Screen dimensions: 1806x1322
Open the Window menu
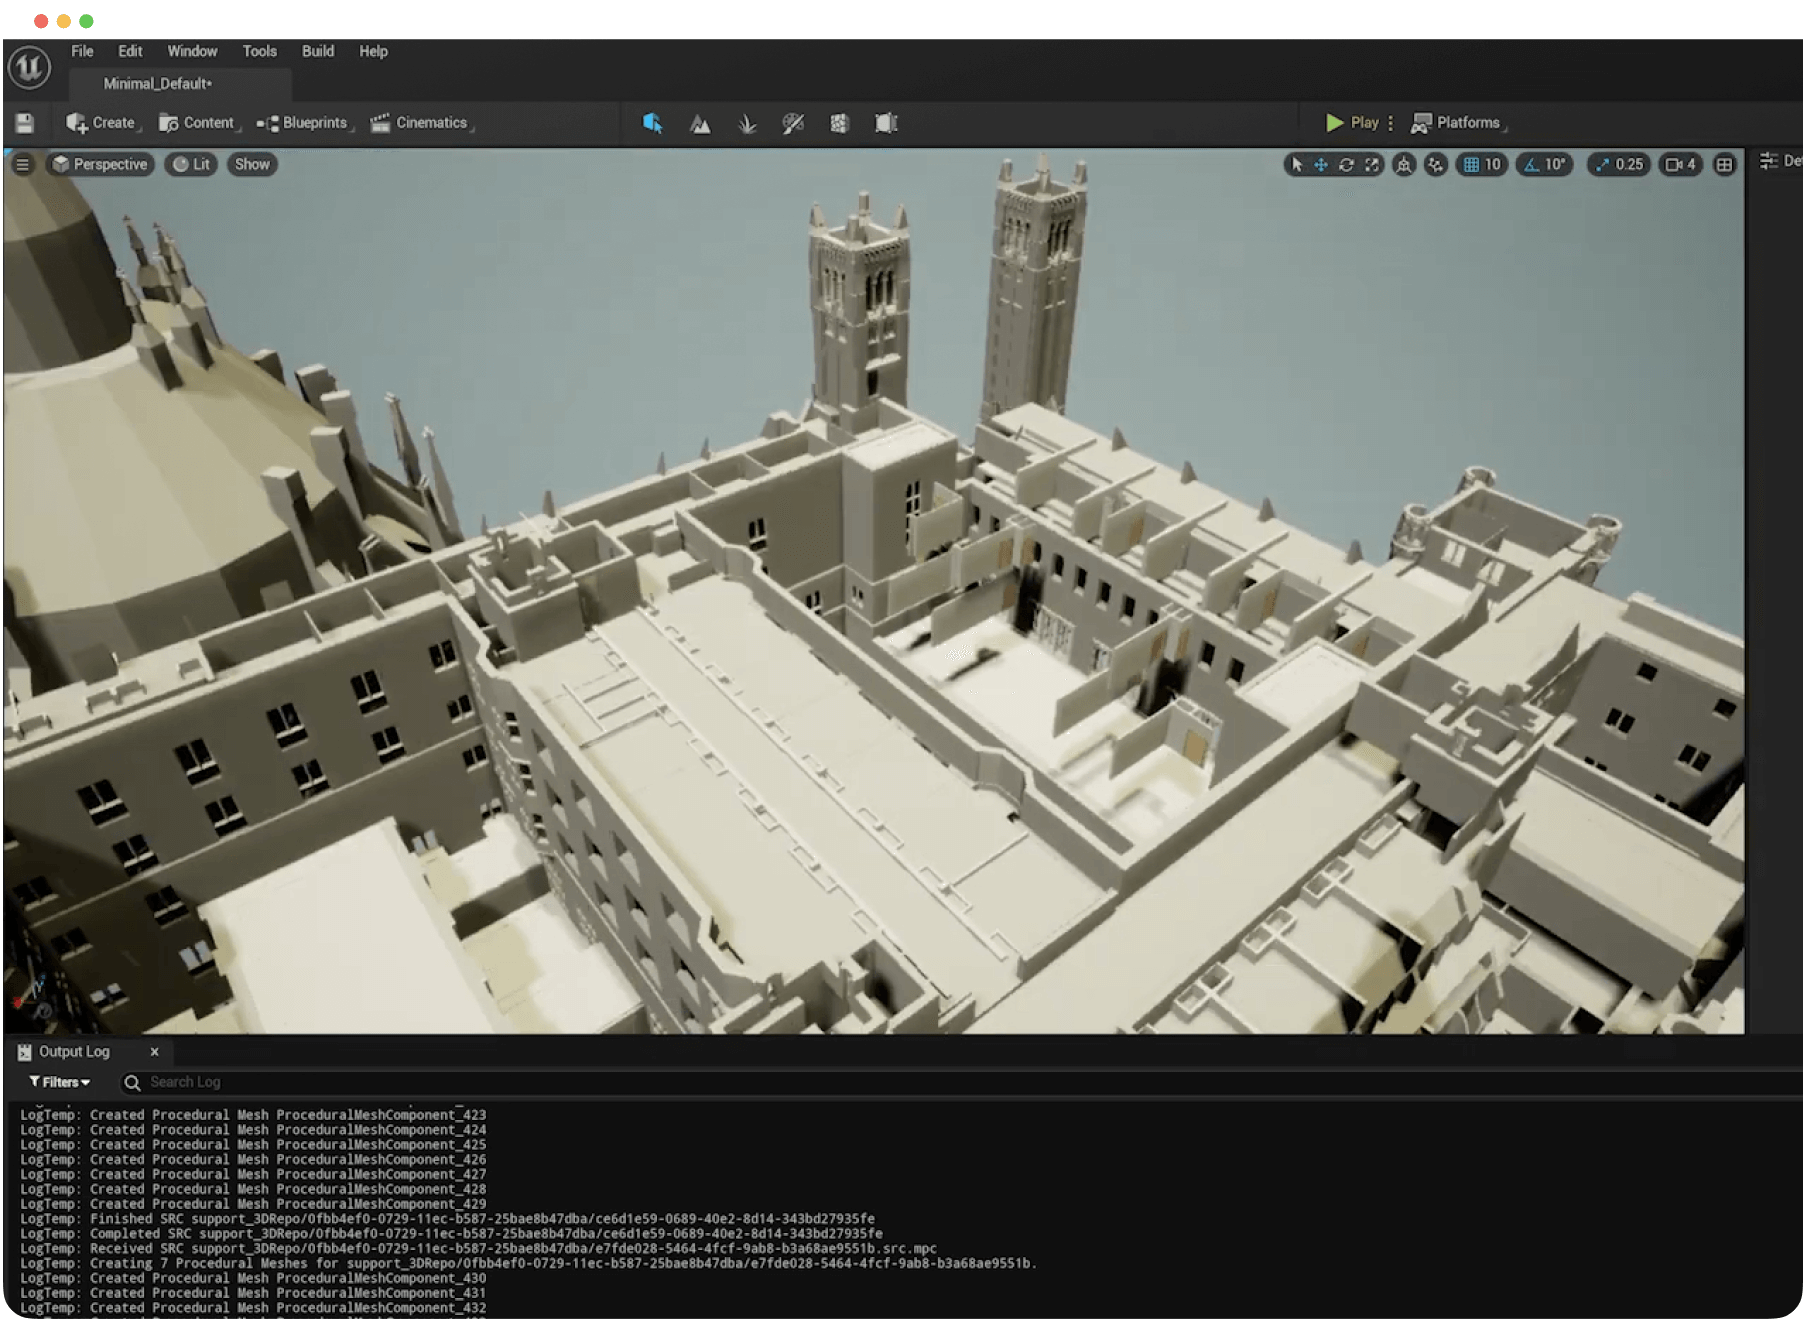(x=192, y=51)
